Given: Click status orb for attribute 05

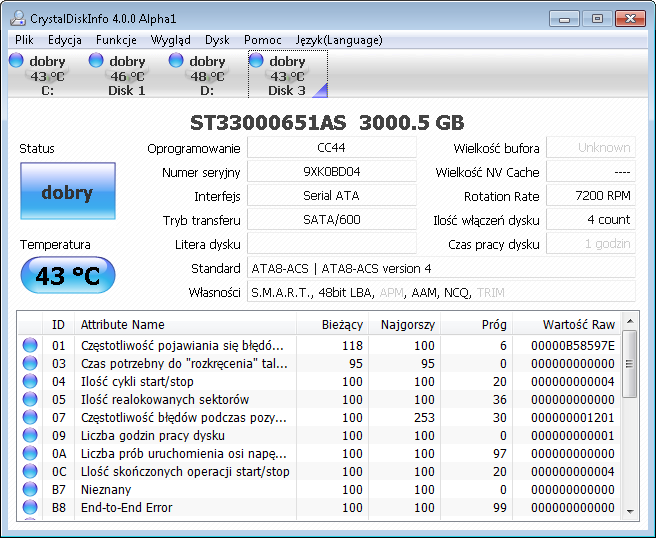Looking at the screenshot, I should 30,399.
